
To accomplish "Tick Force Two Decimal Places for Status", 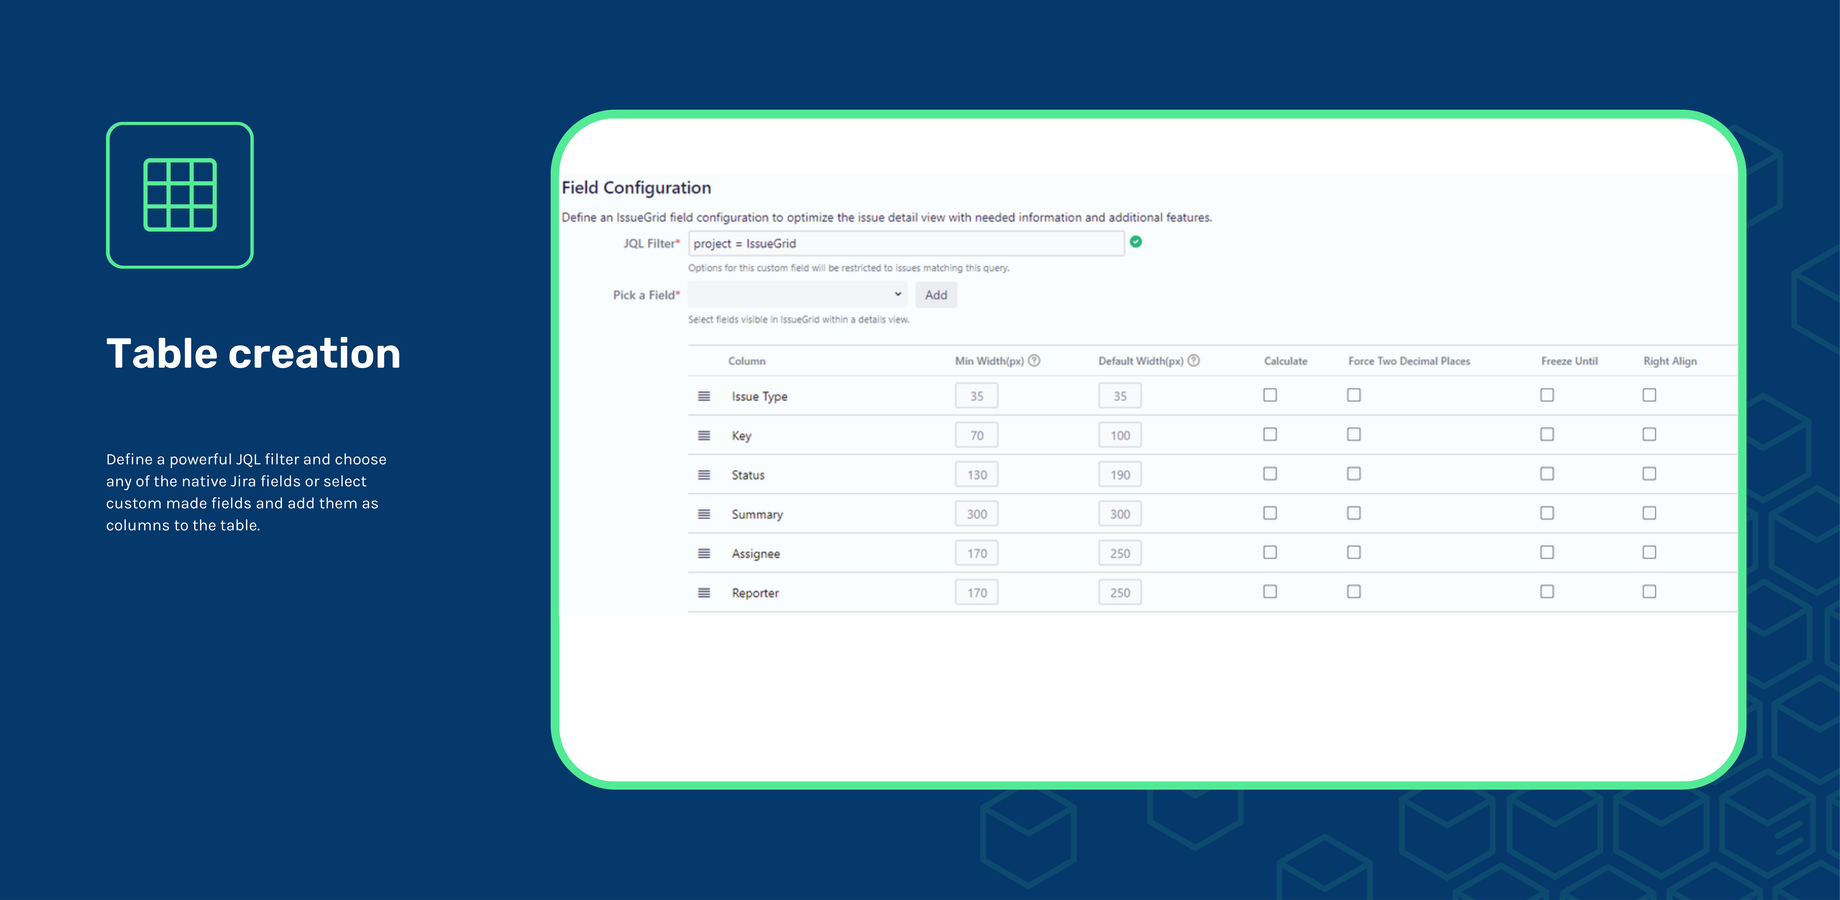I will click(x=1354, y=474).
